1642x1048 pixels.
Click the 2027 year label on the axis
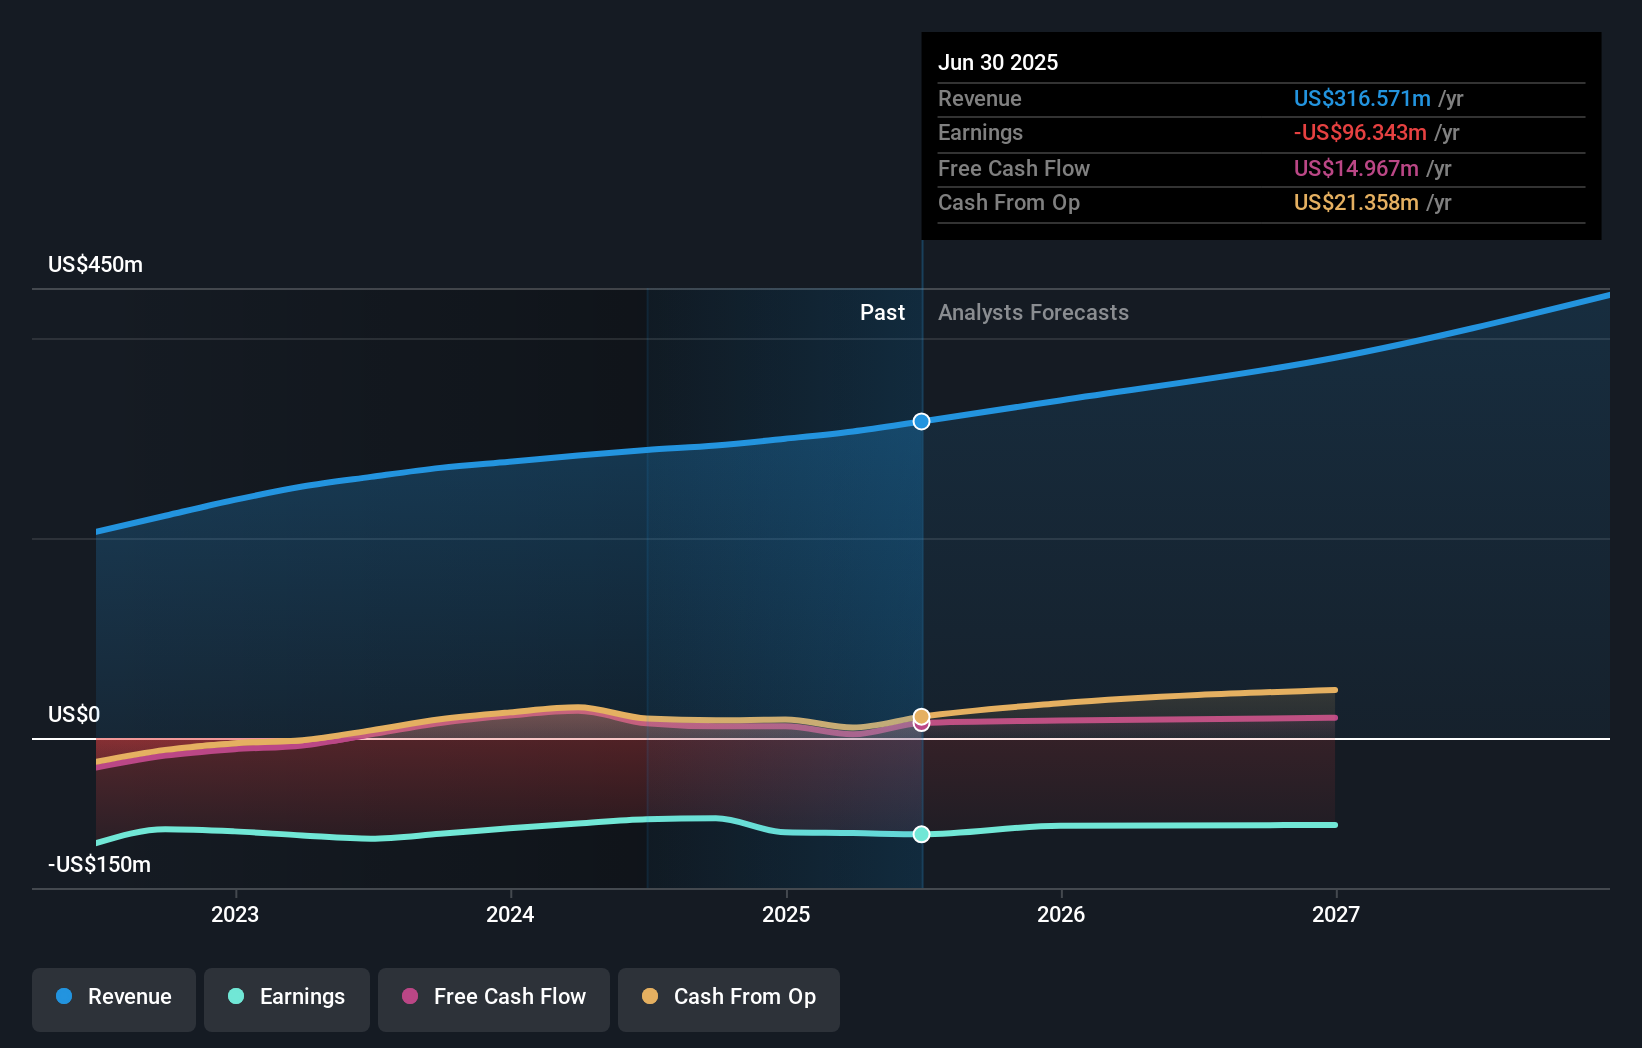pyautogui.click(x=1337, y=913)
